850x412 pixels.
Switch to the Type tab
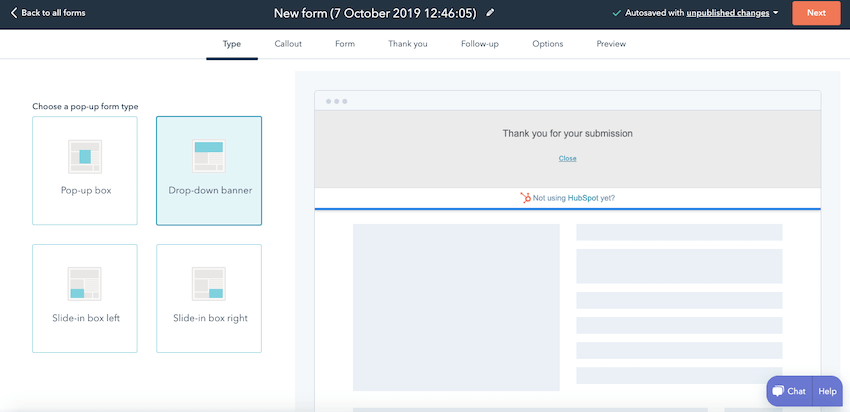[232, 44]
